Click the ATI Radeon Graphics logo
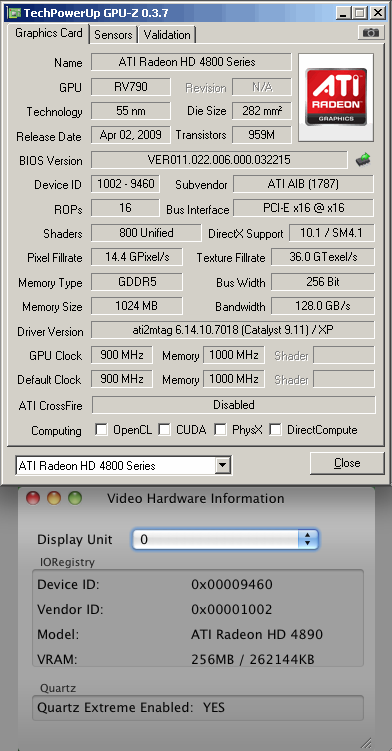The image size is (392, 751). click(x=336, y=97)
